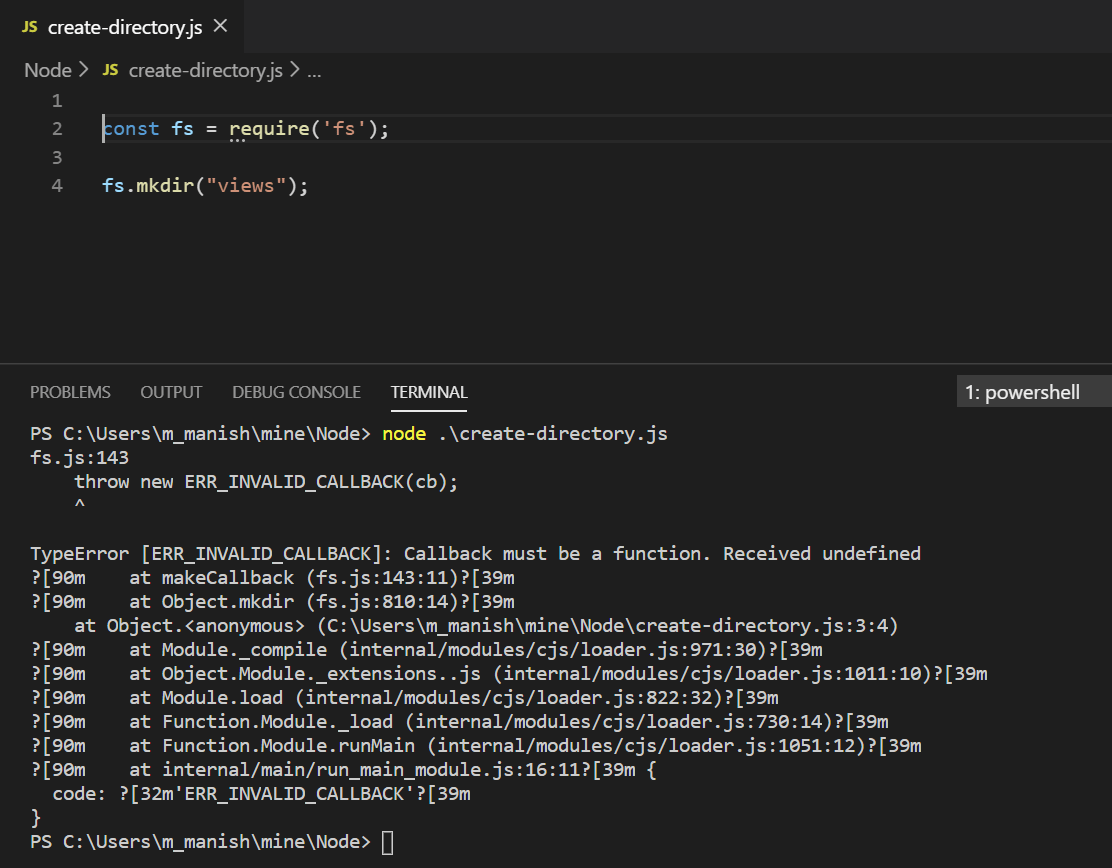1112x868 pixels.
Task: Click line number 4 in the gutter
Action: point(57,185)
